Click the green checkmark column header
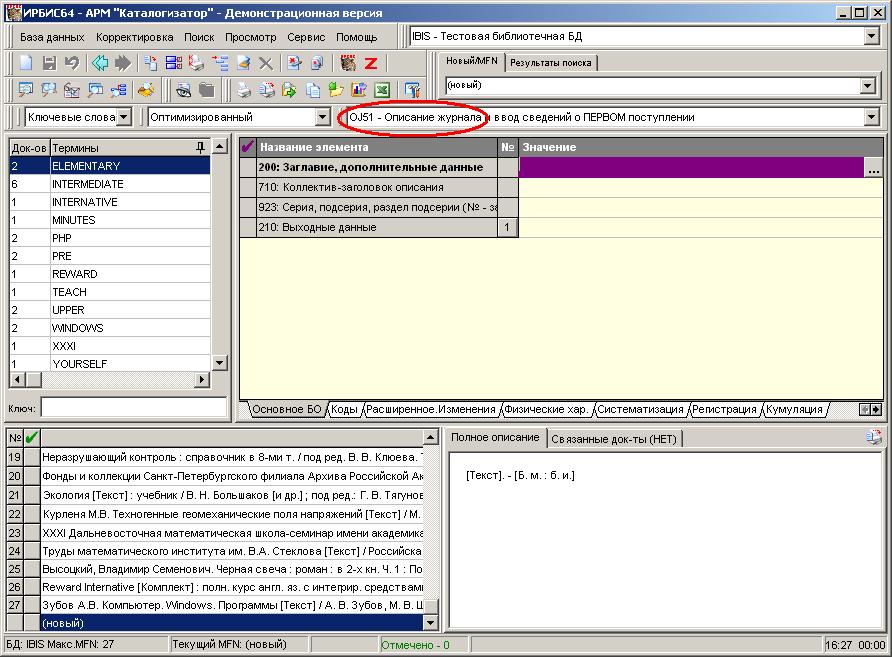The image size is (892, 657). tap(32, 437)
